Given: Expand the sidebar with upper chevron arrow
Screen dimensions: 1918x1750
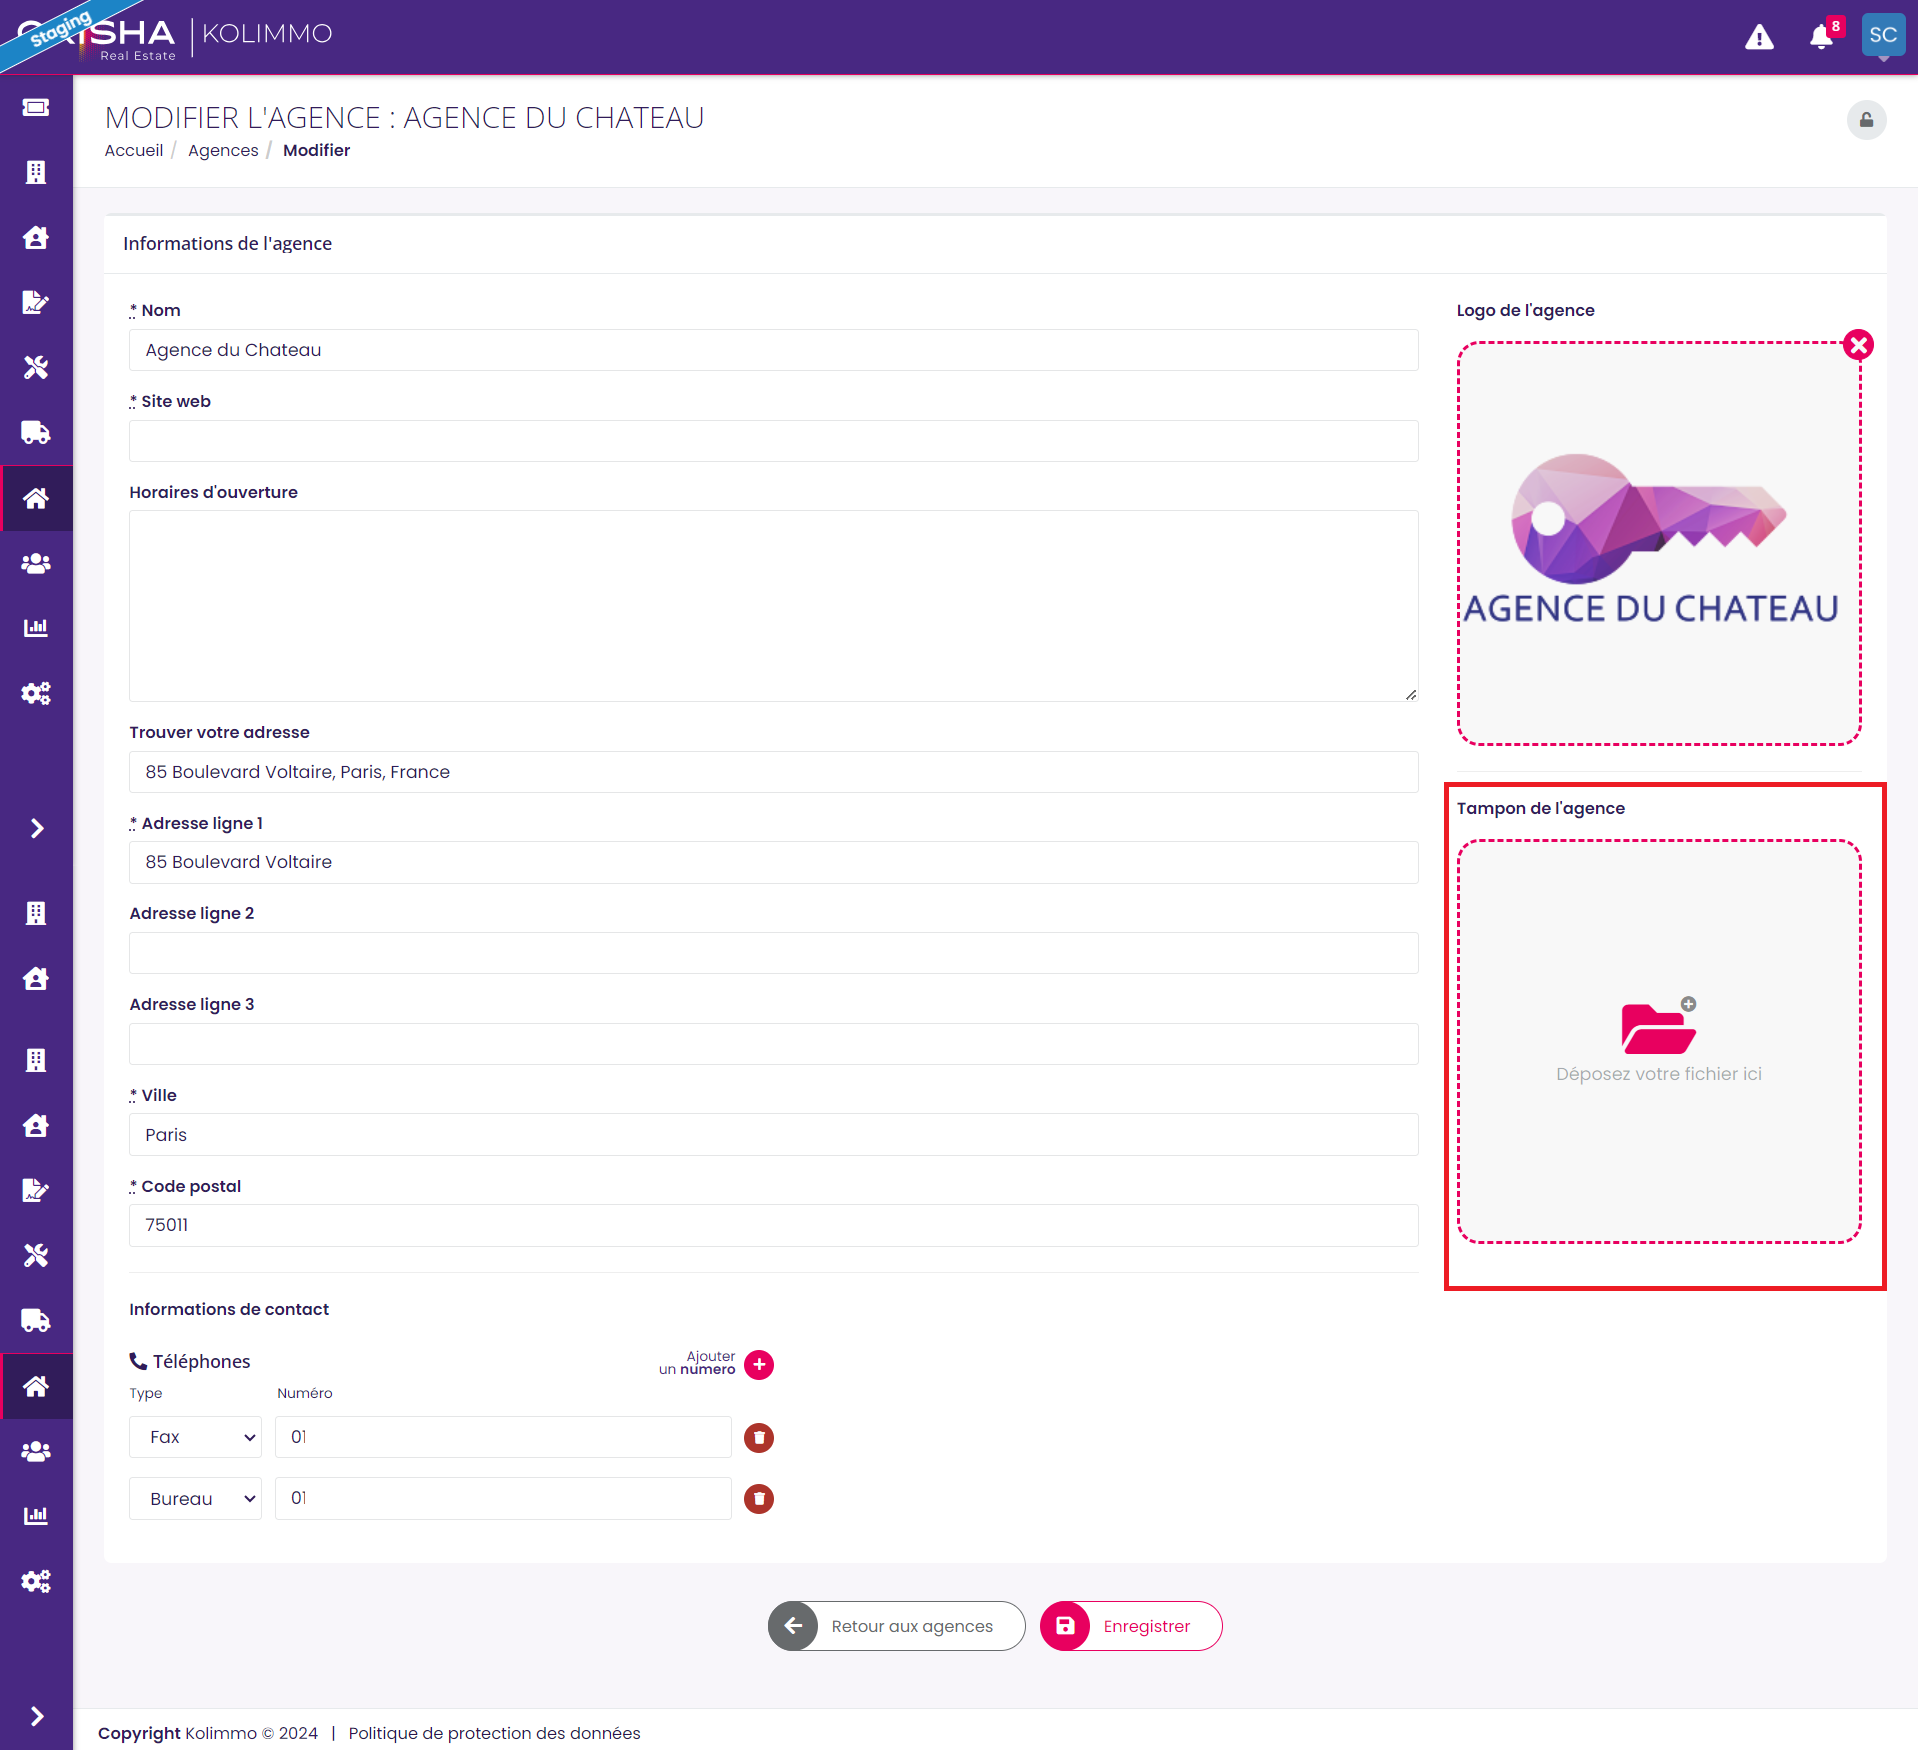Looking at the screenshot, I should [36, 828].
